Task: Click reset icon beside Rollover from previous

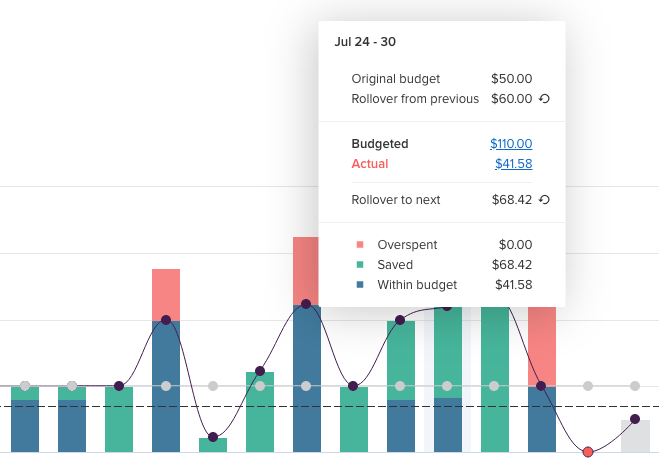Action: click(544, 99)
